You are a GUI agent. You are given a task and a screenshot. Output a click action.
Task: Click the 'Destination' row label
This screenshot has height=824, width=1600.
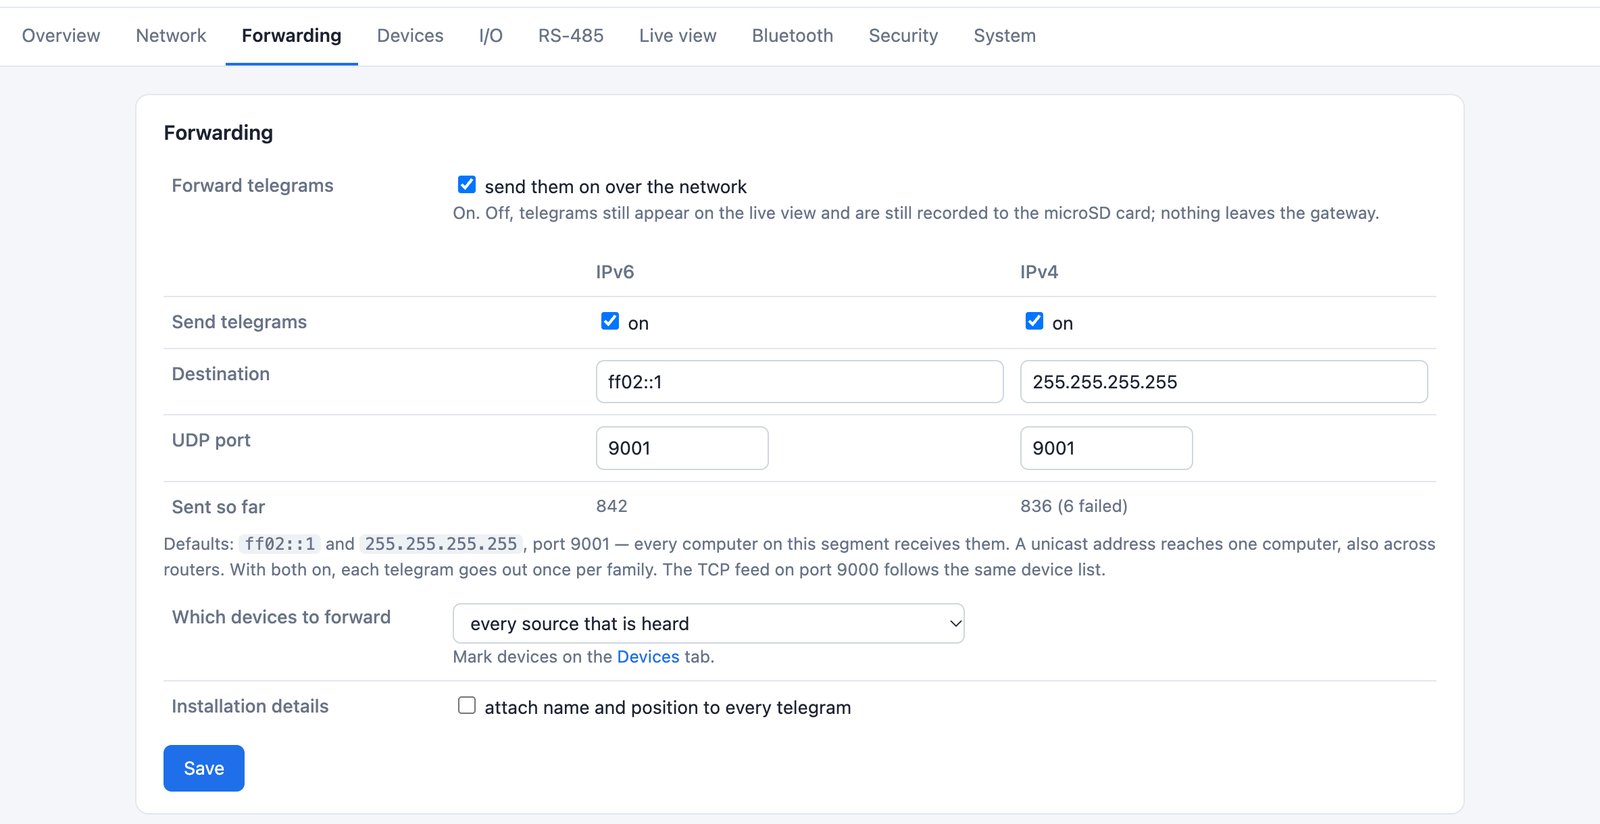tap(221, 374)
